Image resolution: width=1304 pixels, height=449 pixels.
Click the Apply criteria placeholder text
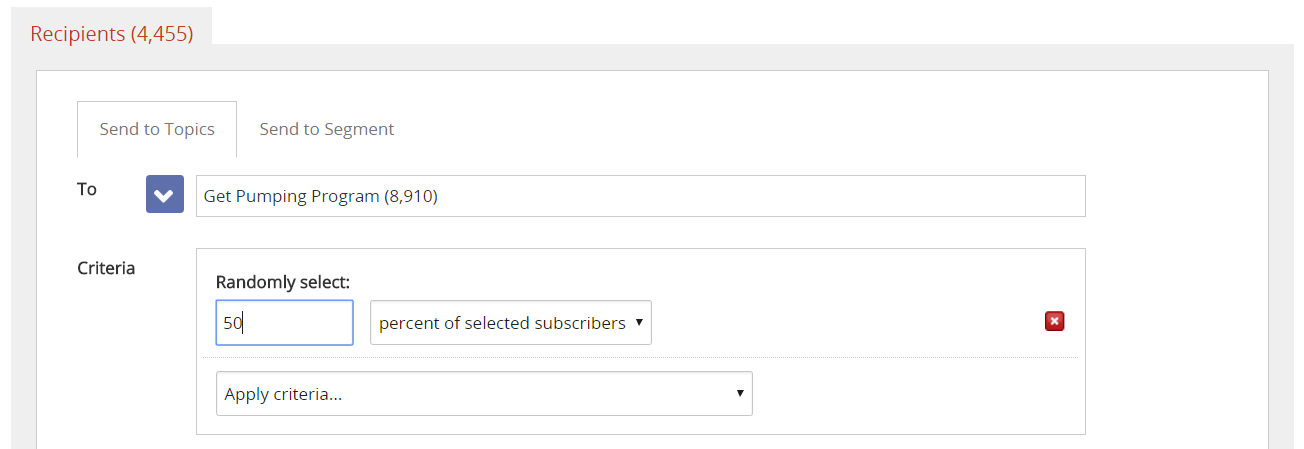(284, 394)
